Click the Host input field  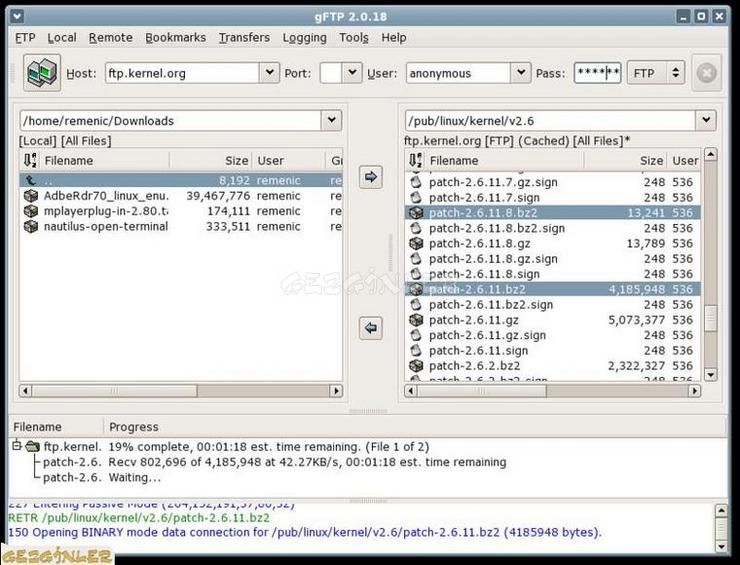[x=182, y=73]
